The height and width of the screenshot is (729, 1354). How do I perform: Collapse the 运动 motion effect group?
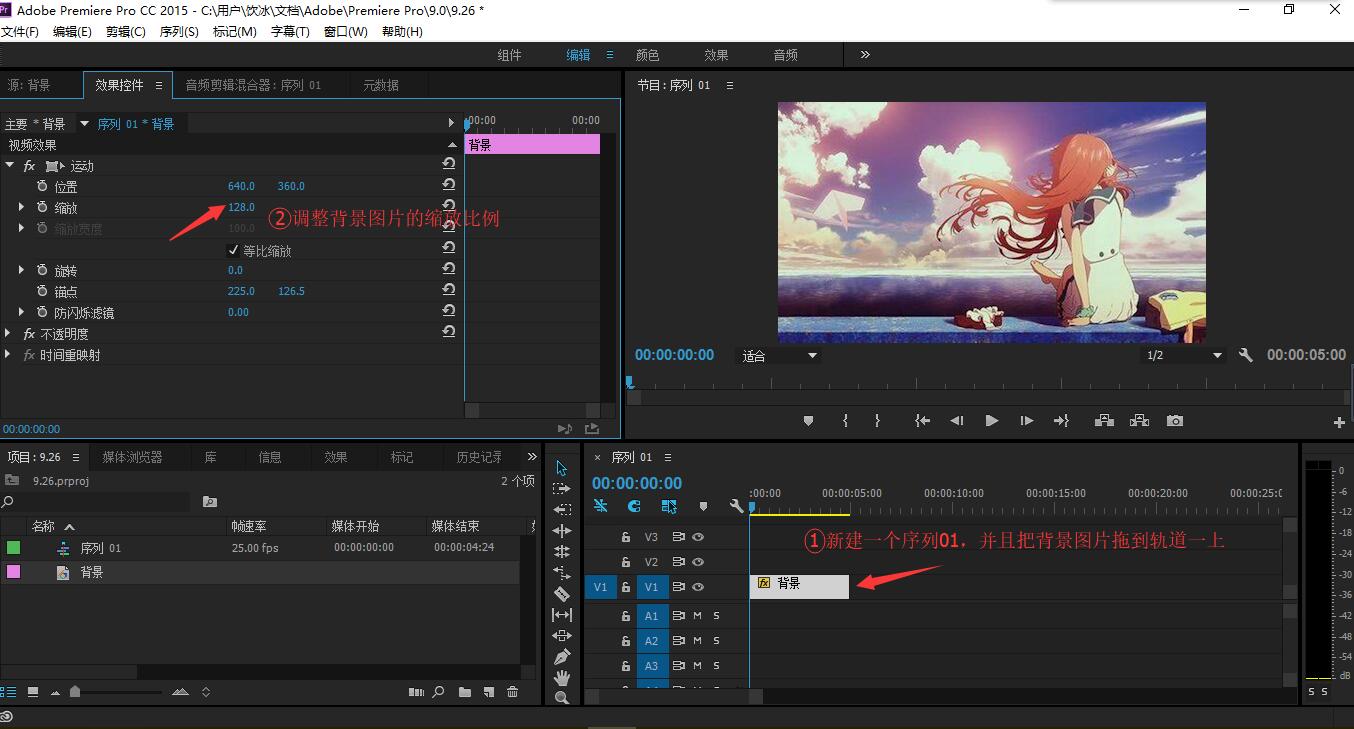tap(10, 165)
